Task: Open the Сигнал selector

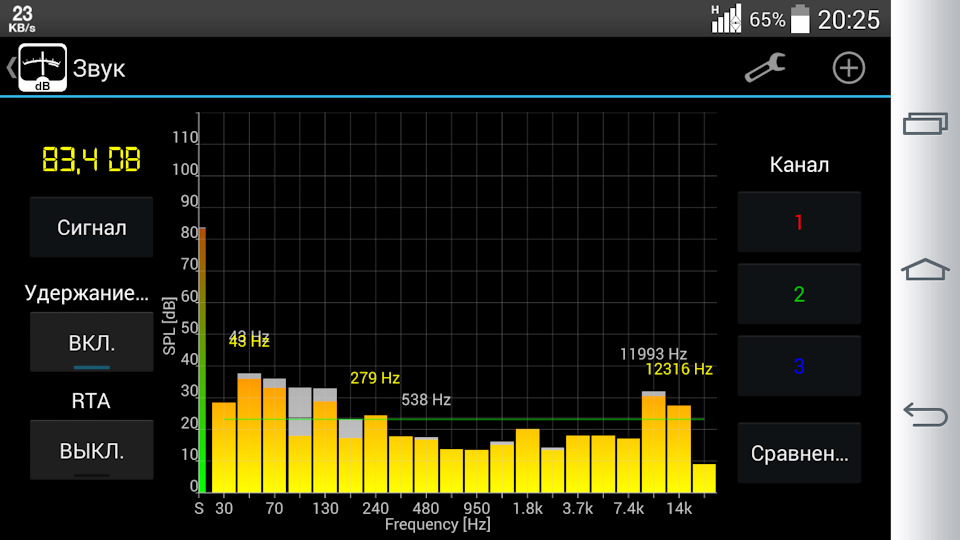Action: (92, 227)
